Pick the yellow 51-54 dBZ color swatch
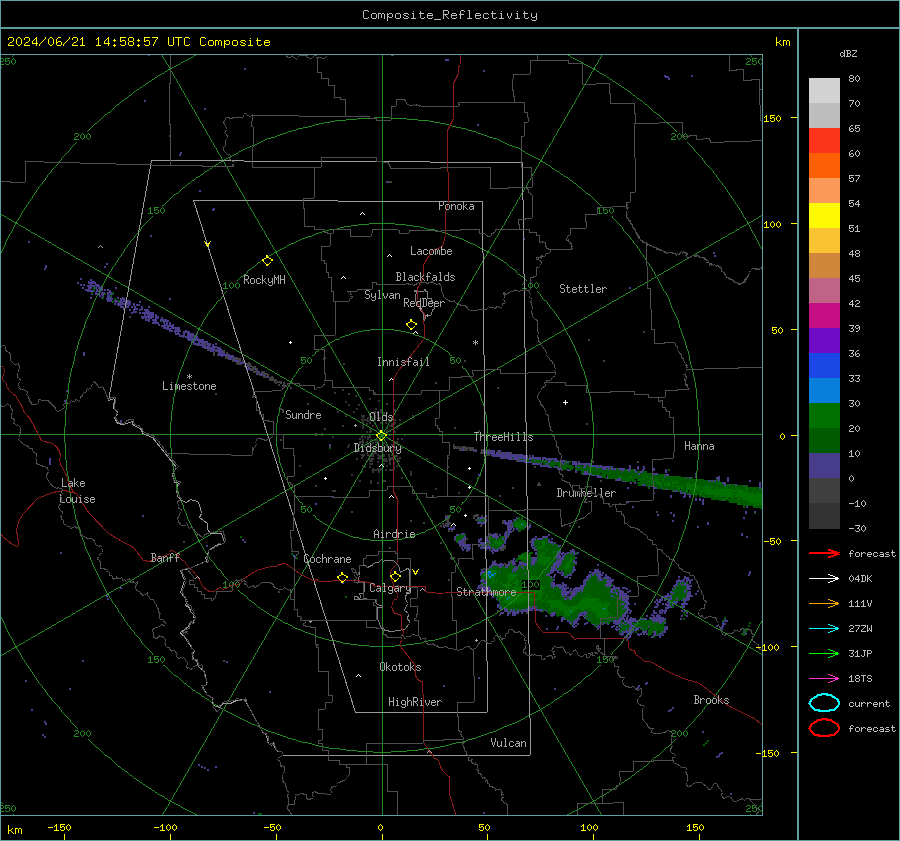The height and width of the screenshot is (841, 900). [824, 215]
